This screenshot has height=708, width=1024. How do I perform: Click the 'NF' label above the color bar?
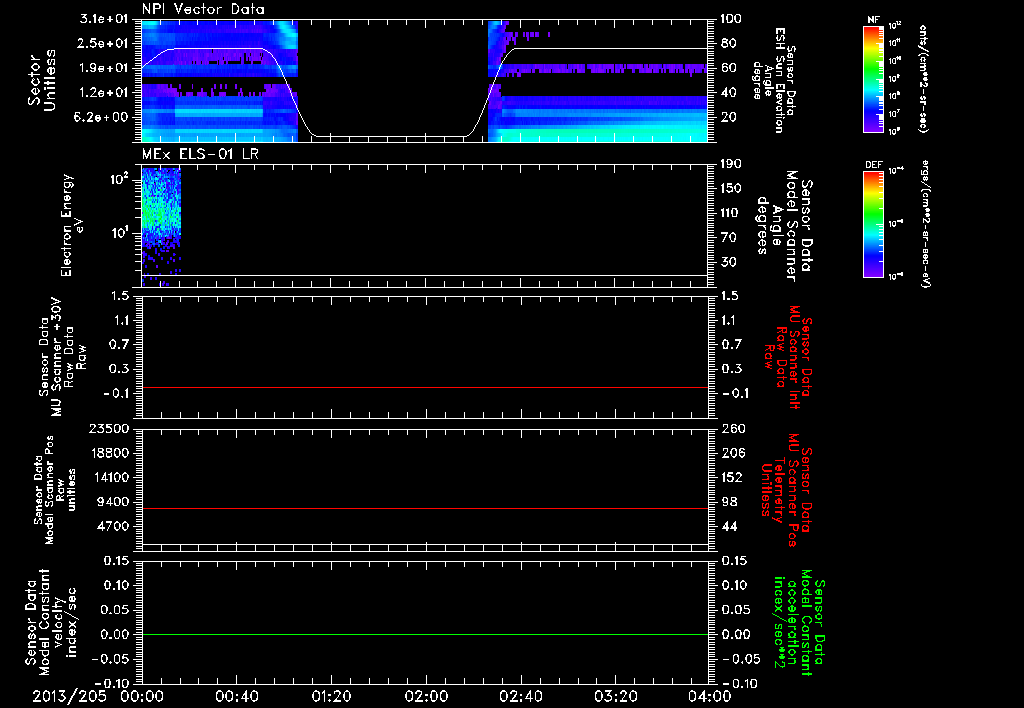click(x=873, y=20)
